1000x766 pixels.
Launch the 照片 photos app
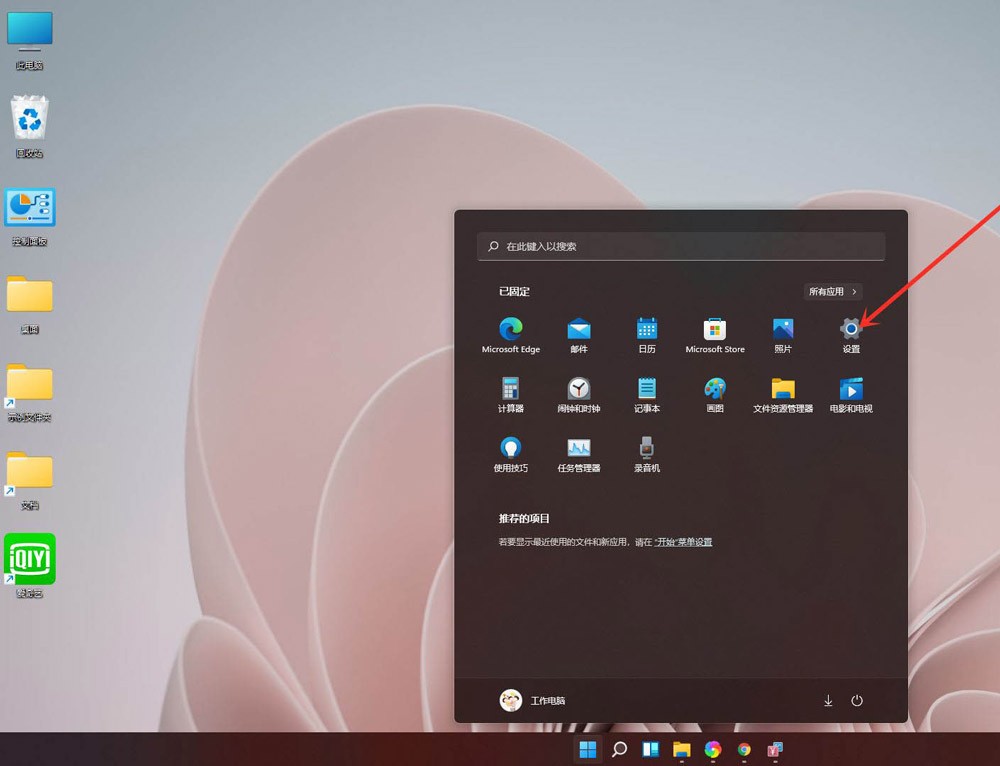pyautogui.click(x=782, y=327)
